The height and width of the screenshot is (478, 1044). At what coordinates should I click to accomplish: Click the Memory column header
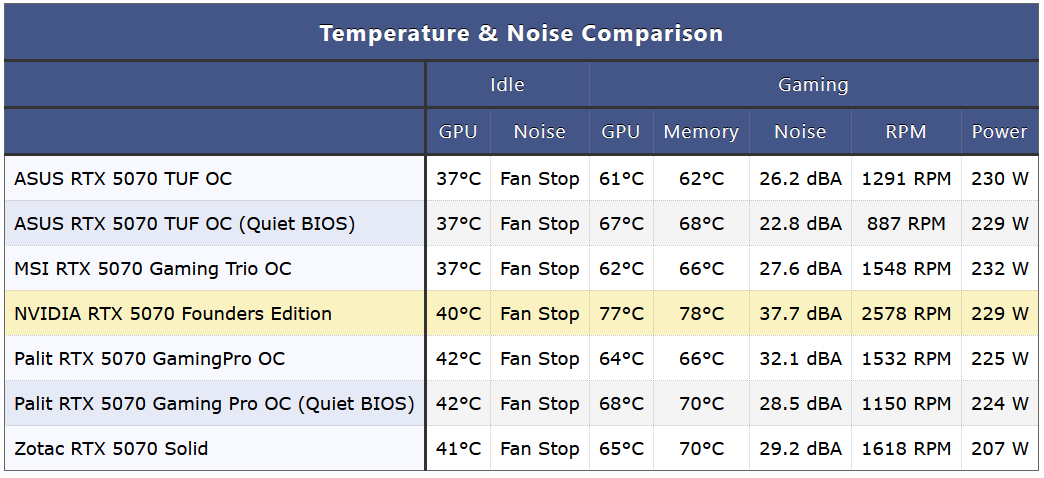point(701,132)
